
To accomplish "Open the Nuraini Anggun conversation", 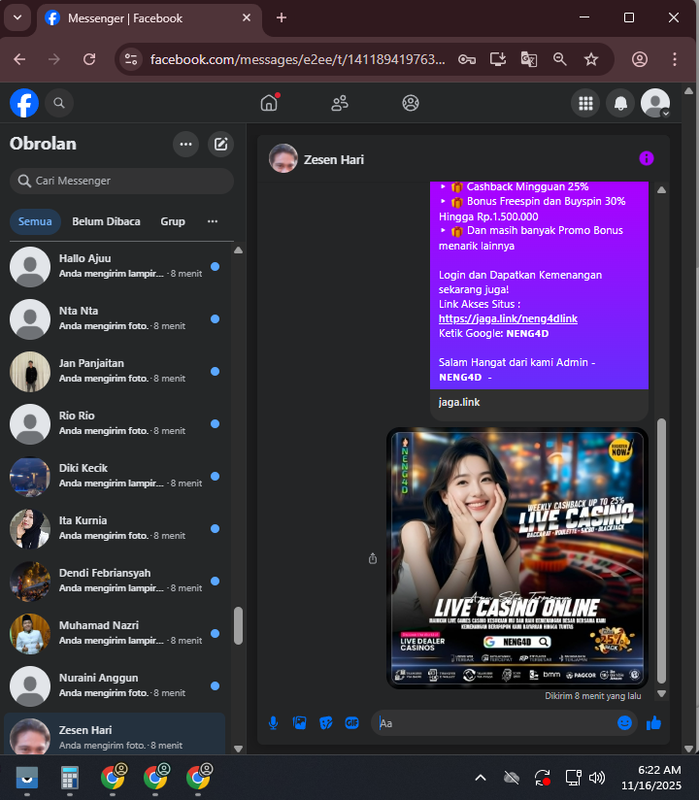I will pyautogui.click(x=115, y=686).
